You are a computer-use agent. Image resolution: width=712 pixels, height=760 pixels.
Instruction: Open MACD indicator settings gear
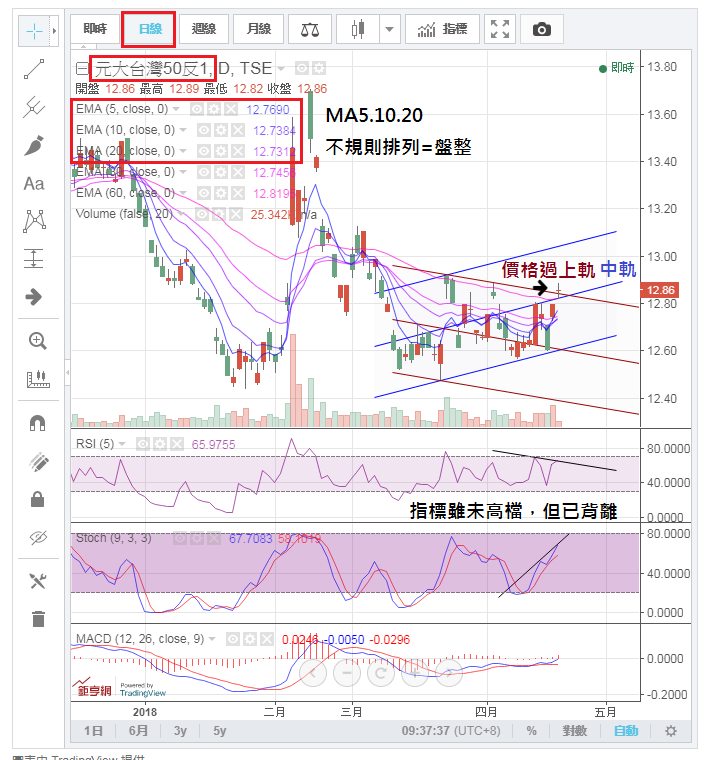(250, 639)
